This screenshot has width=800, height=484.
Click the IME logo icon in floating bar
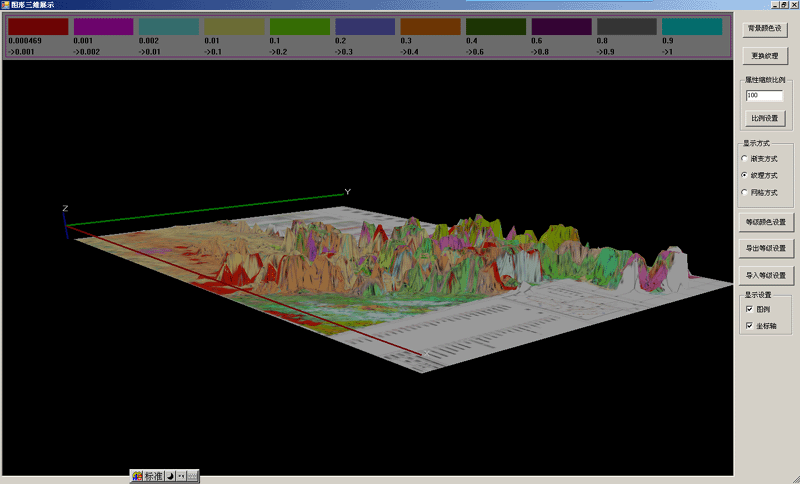pyautogui.click(x=137, y=476)
